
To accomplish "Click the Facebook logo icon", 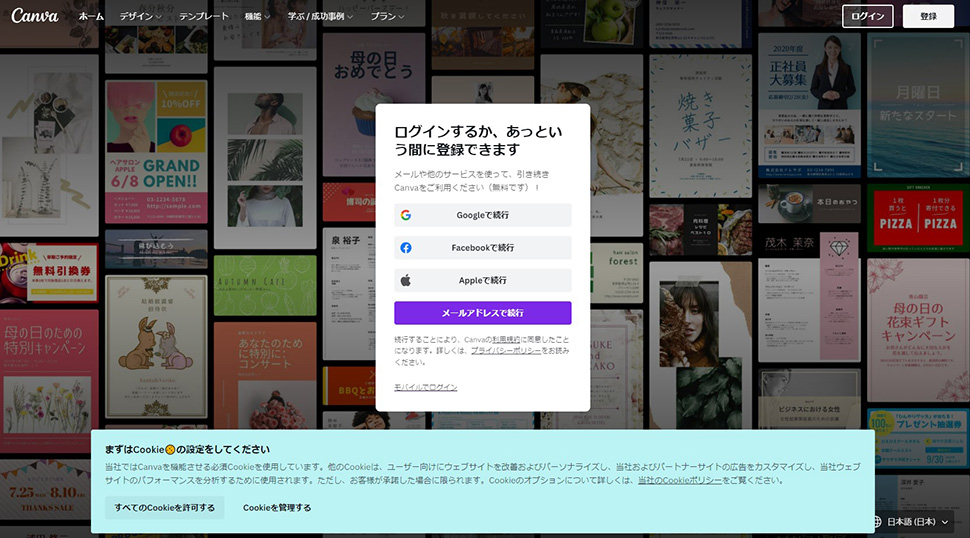I will pyautogui.click(x=406, y=248).
